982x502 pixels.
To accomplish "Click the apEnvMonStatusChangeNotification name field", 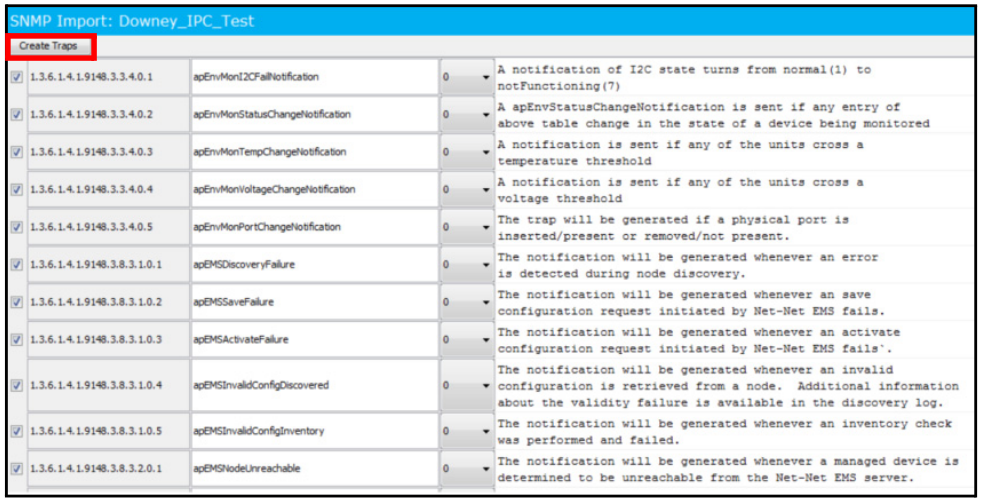I will 314,115.
